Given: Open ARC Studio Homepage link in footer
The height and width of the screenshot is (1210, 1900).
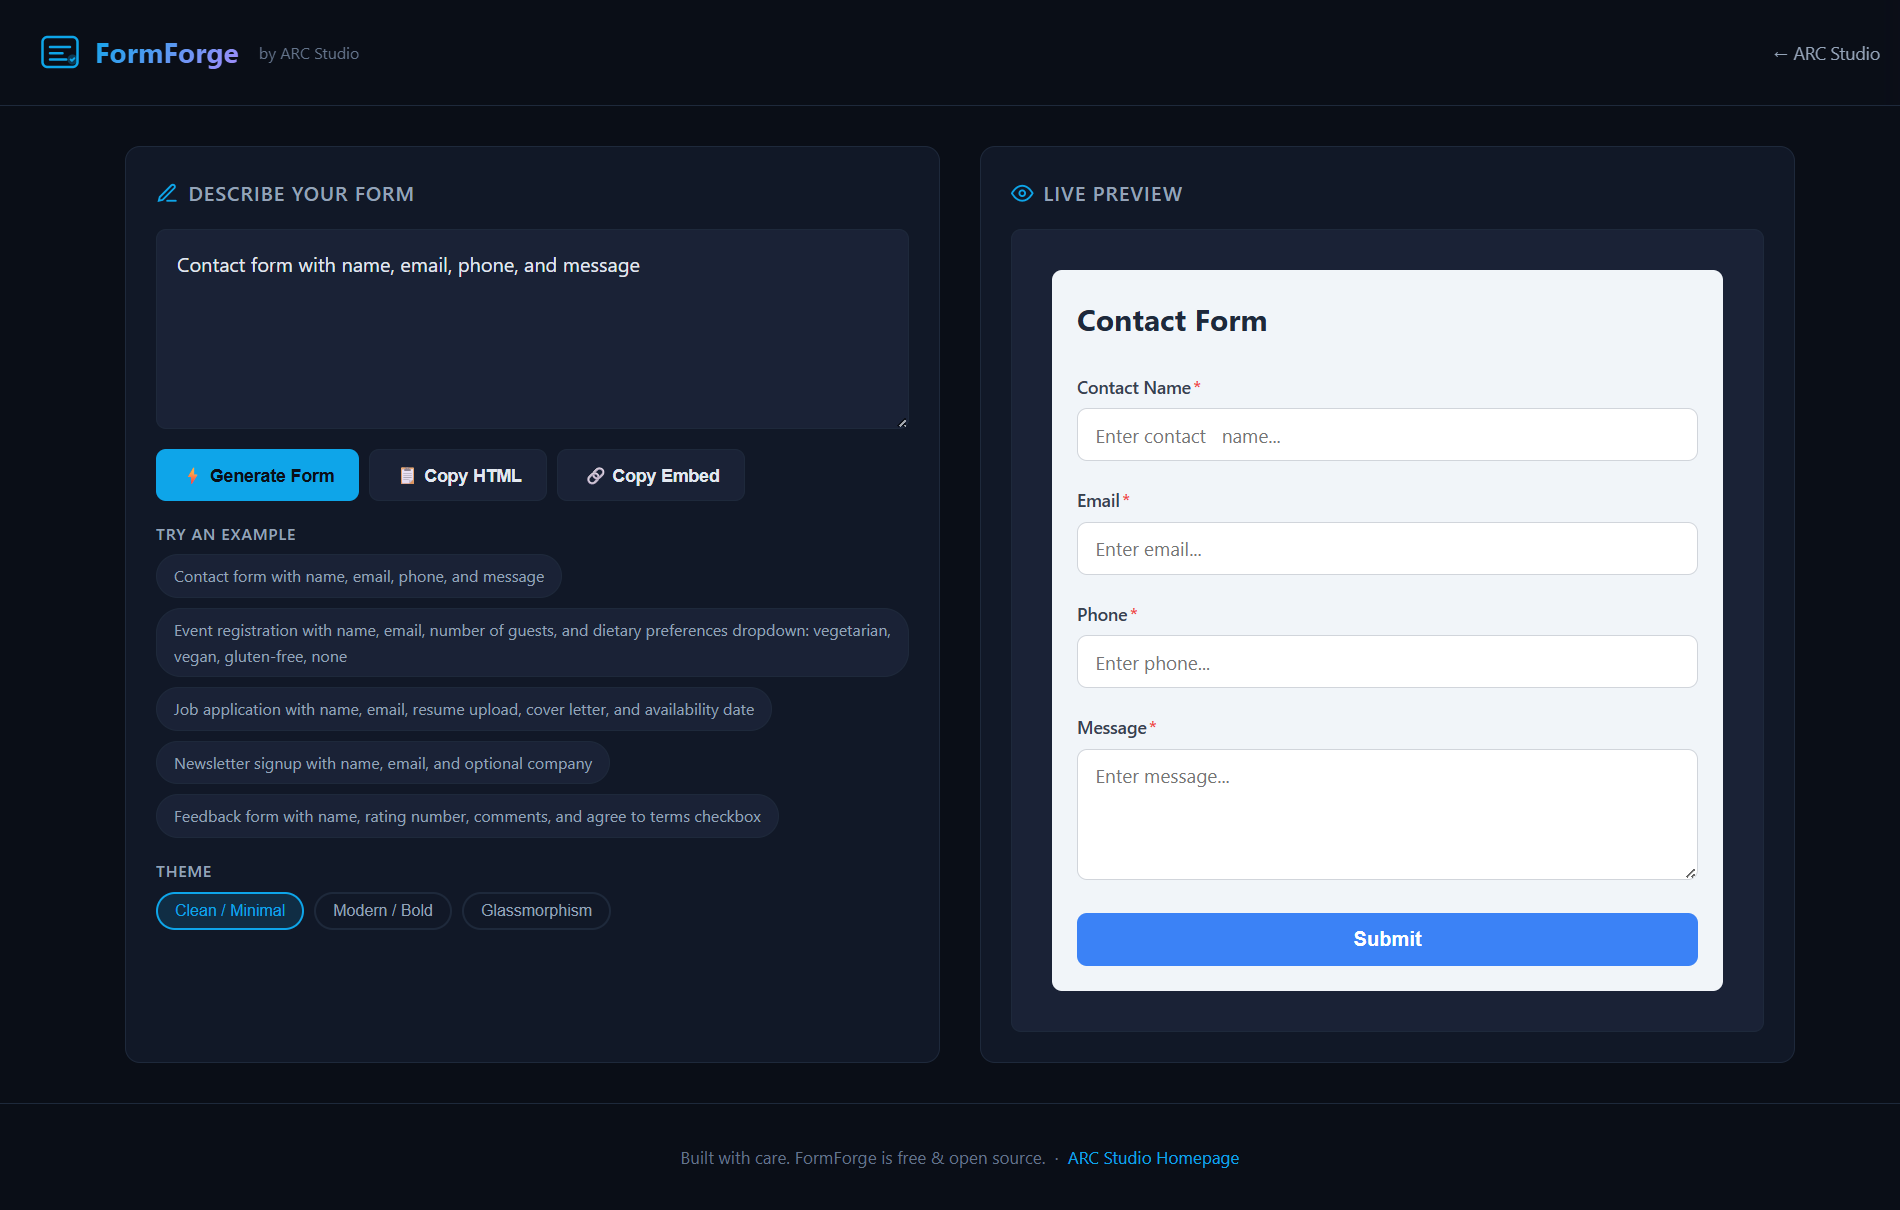Looking at the screenshot, I should pyautogui.click(x=1152, y=1157).
